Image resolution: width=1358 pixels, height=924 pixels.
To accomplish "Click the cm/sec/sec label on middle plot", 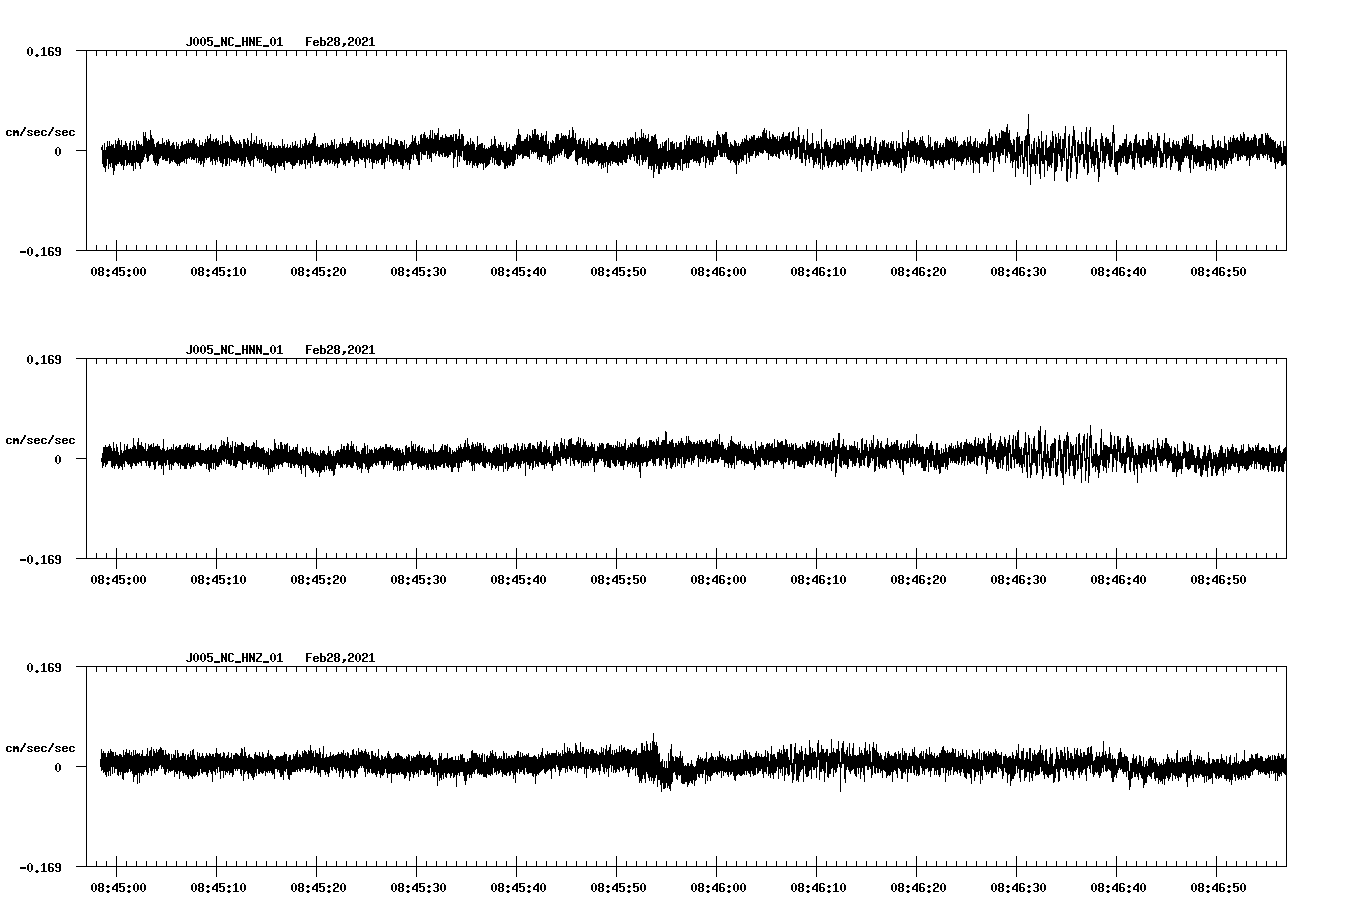I will point(41,439).
